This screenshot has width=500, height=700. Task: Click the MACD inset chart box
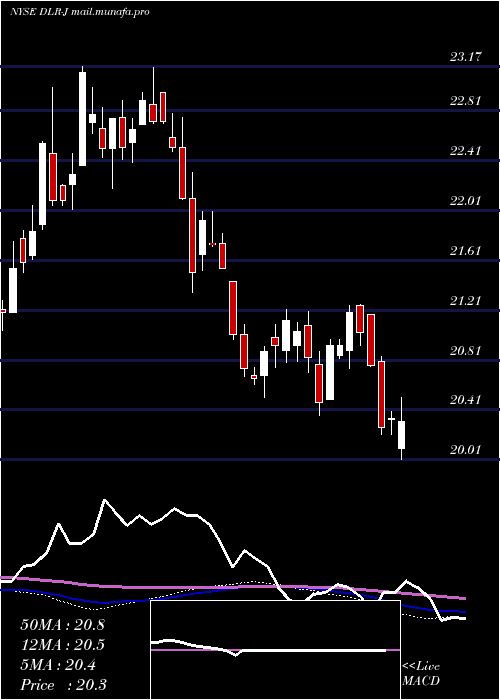(x=275, y=650)
